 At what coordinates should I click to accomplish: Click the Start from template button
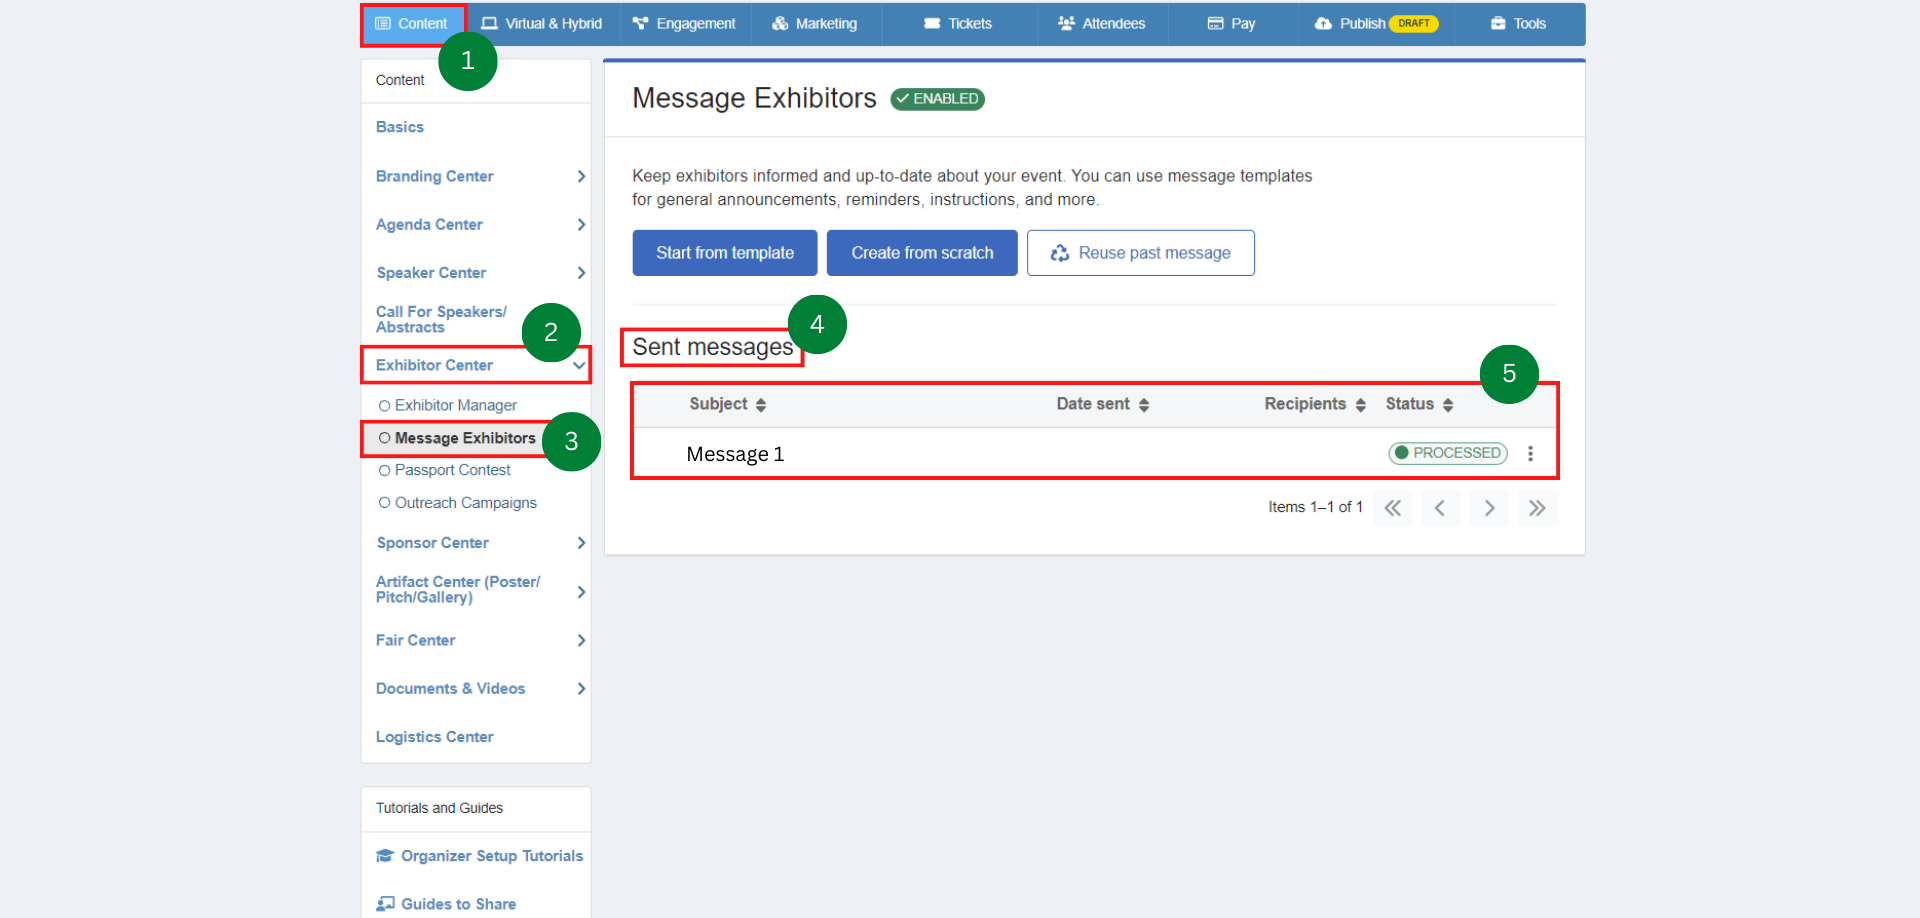click(x=724, y=252)
